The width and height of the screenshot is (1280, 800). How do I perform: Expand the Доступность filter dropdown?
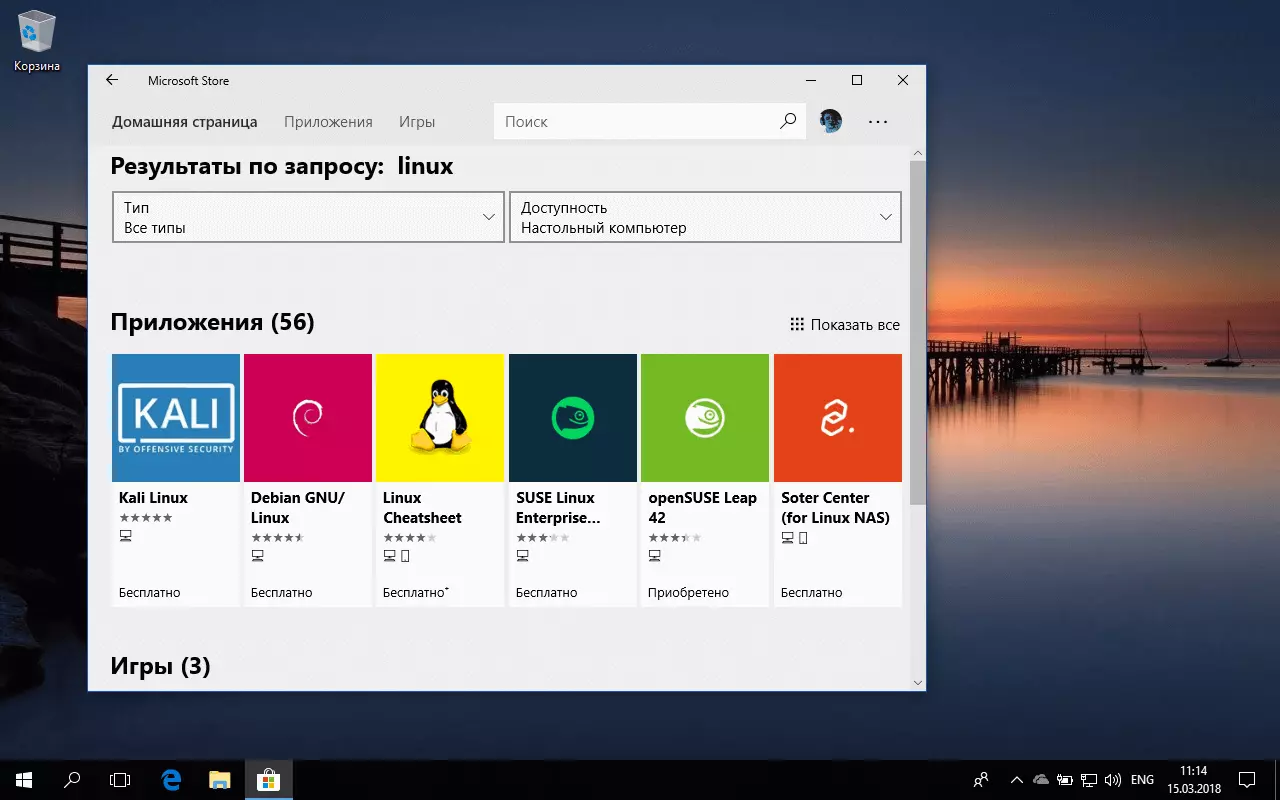click(x=706, y=217)
